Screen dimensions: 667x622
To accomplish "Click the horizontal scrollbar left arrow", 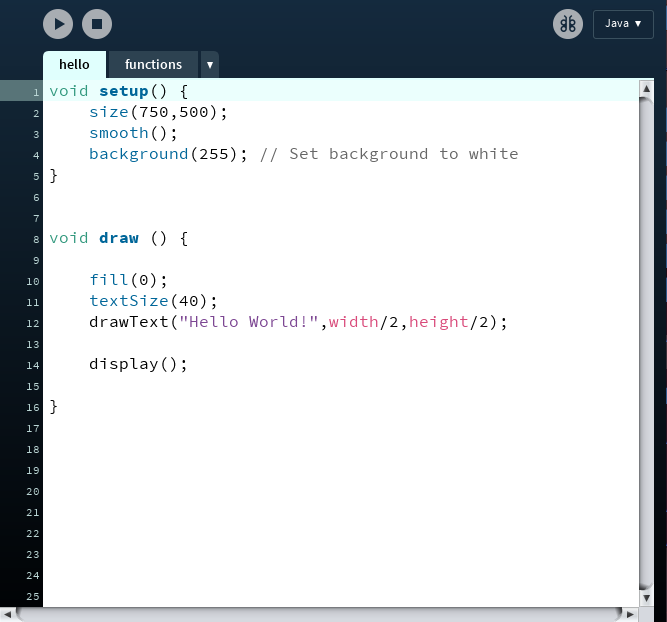I will pos(8,614).
